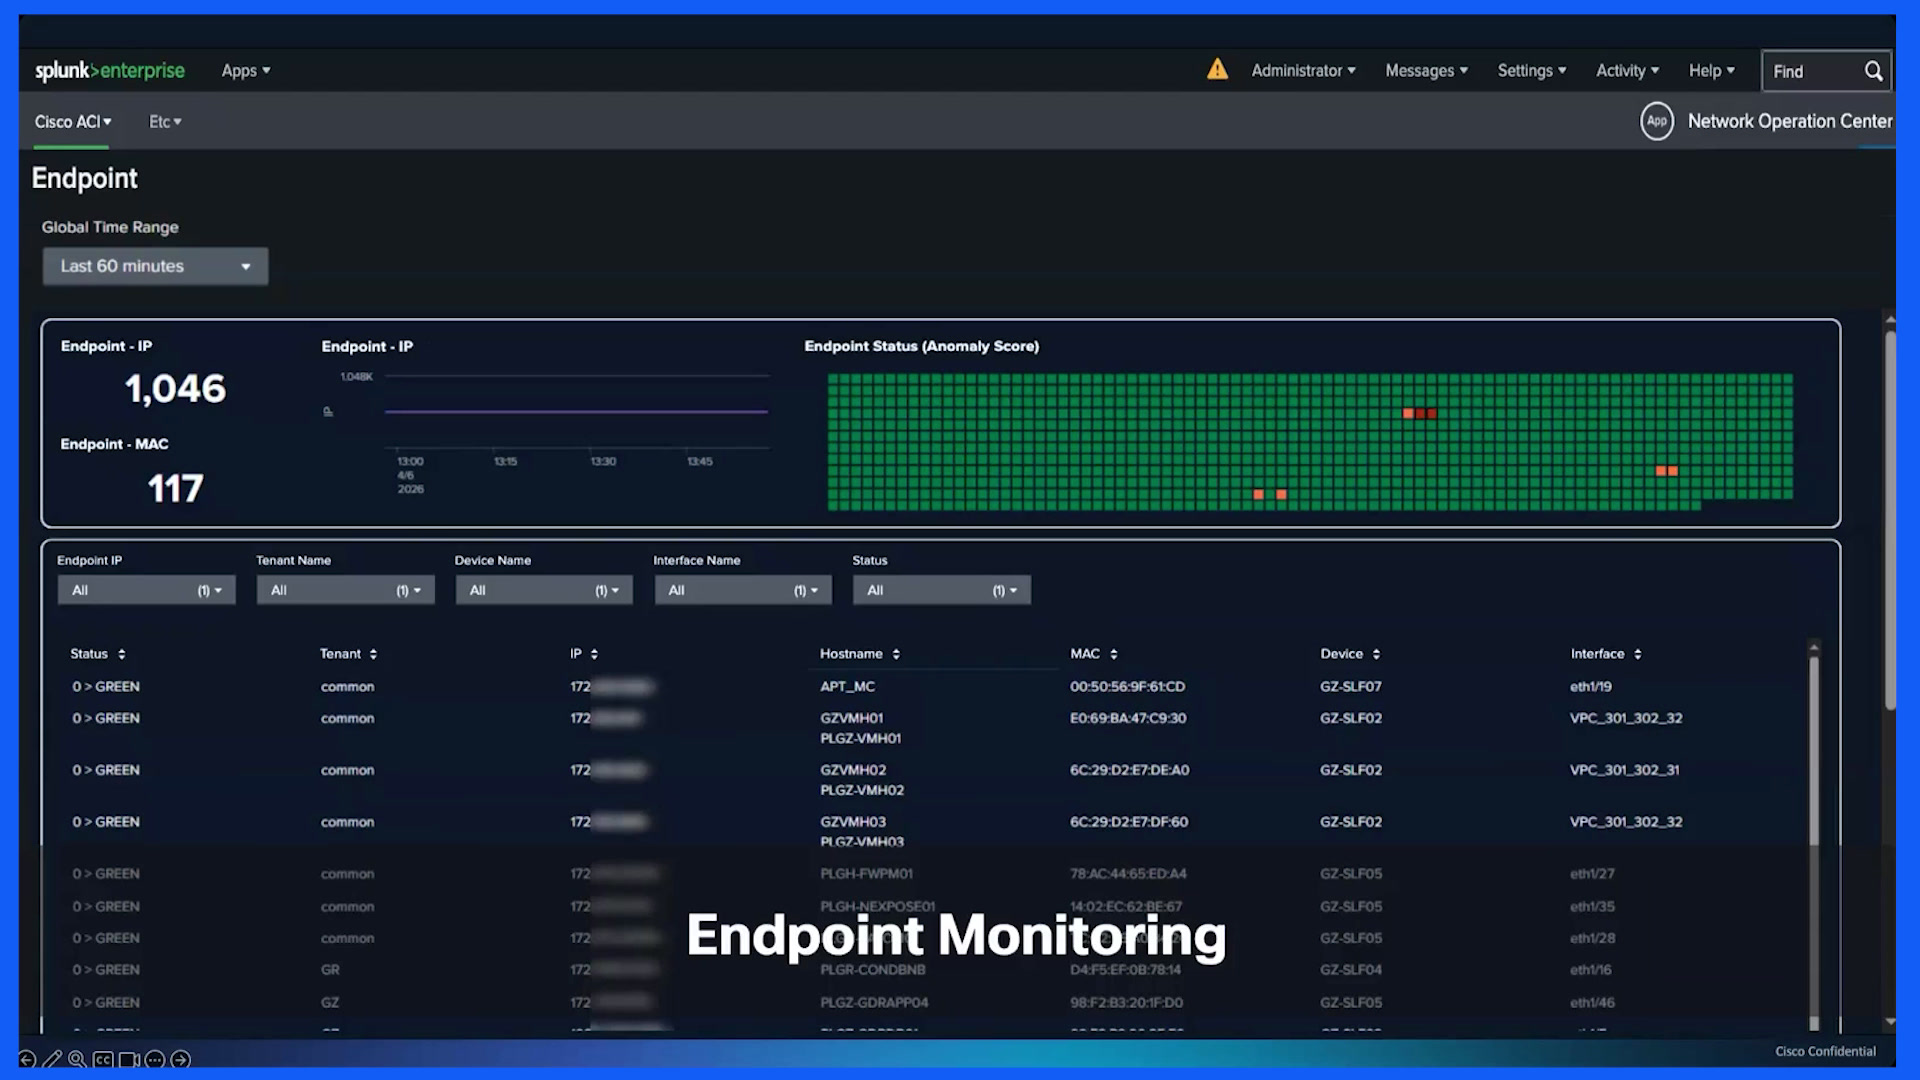Open the Messages menu
This screenshot has height=1080, width=1920.
click(x=1426, y=70)
